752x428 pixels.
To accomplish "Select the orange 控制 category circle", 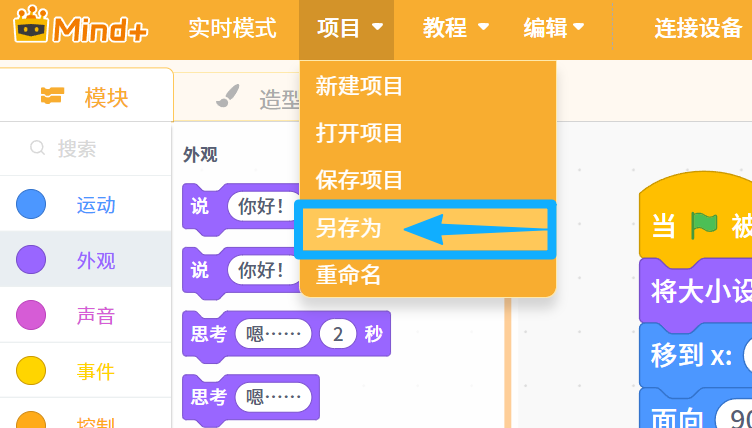I will click(x=31, y=420).
